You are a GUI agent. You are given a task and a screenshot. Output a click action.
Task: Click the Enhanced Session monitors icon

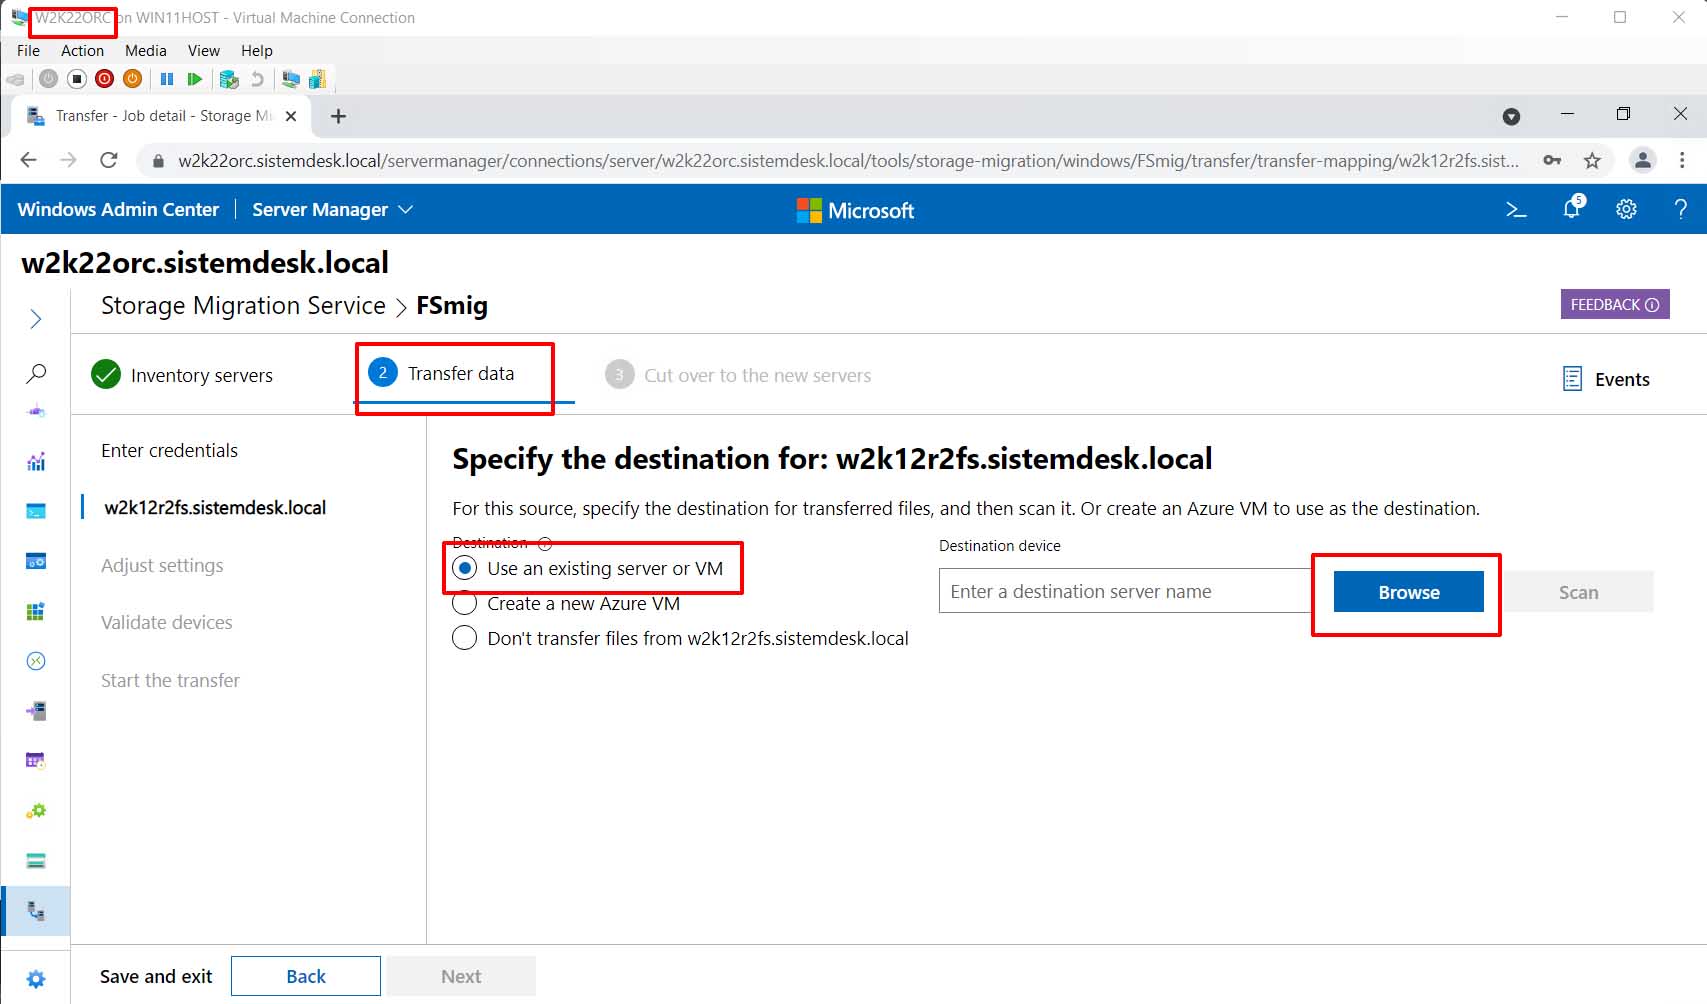pyautogui.click(x=291, y=79)
